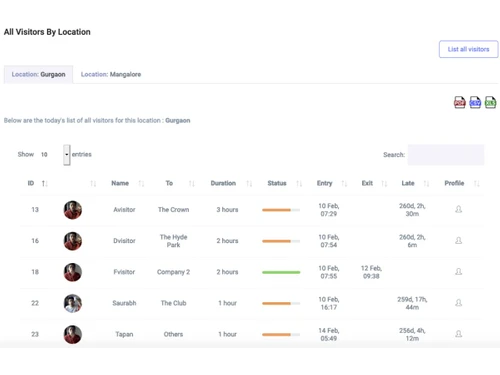500x375 pixels.
Task: Click the 3 hours duration cell
Action: click(227, 210)
